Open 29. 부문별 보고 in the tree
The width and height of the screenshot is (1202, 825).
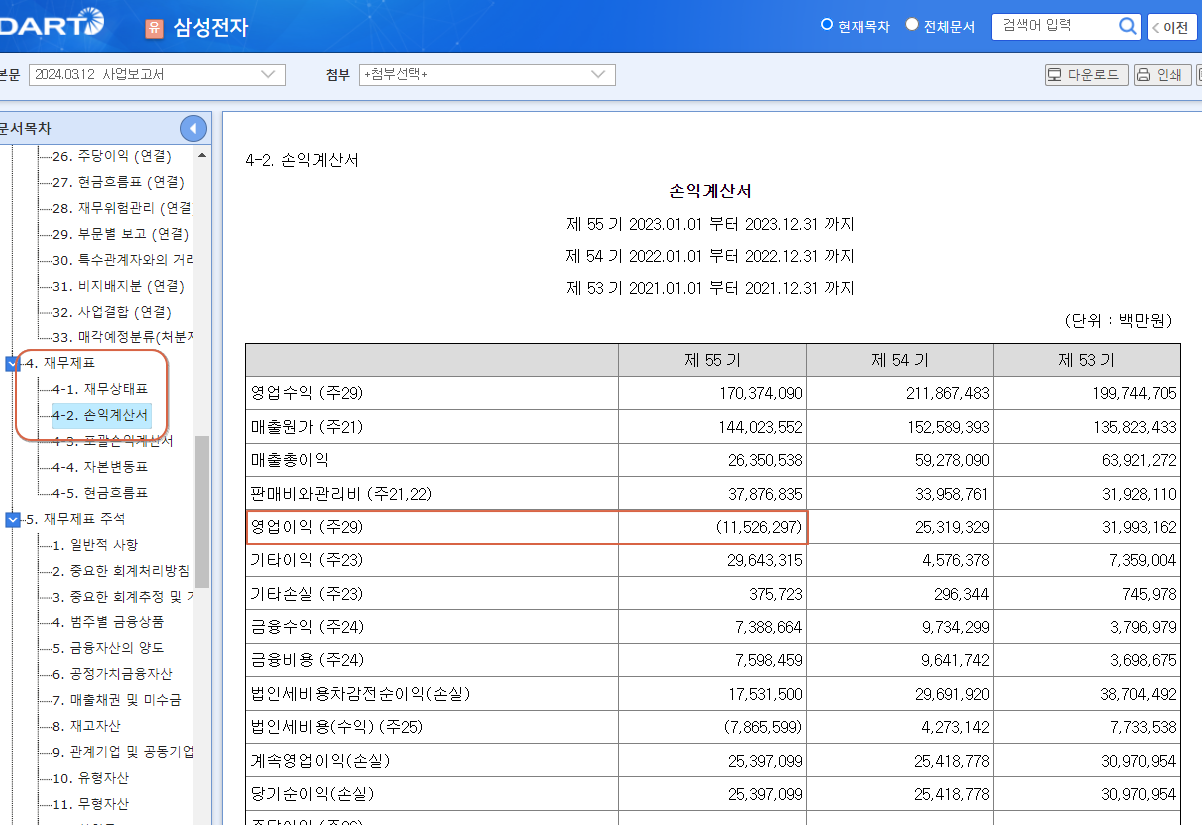tap(120, 234)
